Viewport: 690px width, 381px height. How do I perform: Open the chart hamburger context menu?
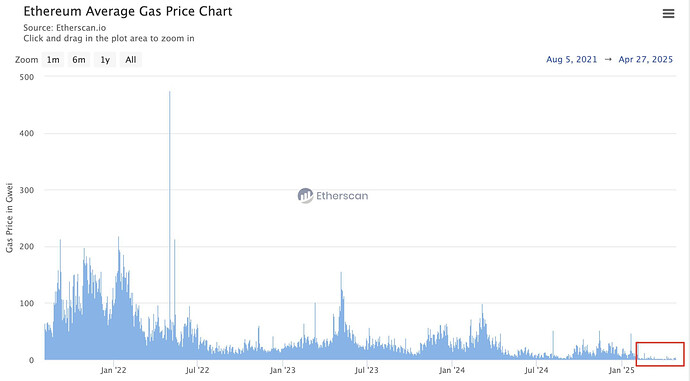[668, 14]
